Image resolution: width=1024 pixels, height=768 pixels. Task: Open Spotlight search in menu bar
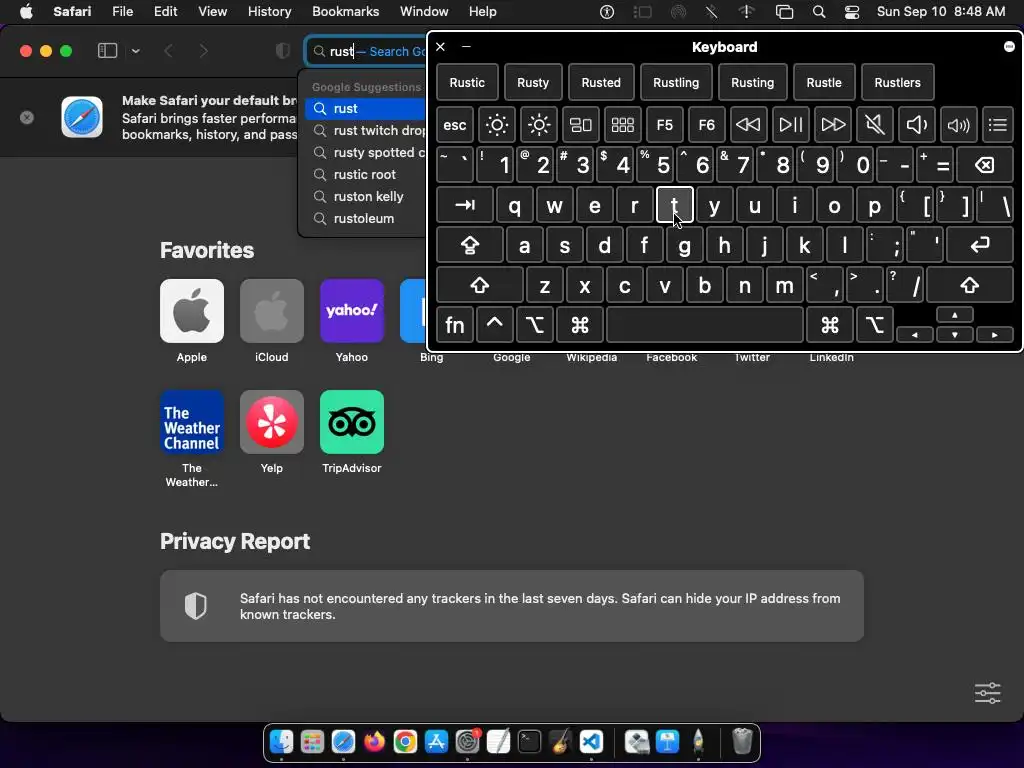click(x=819, y=12)
